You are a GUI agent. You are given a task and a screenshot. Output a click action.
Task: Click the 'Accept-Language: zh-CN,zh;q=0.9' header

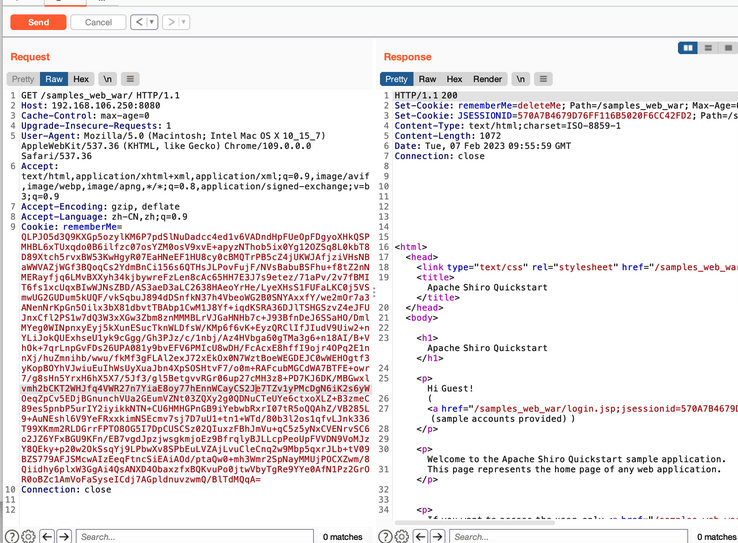coord(104,217)
